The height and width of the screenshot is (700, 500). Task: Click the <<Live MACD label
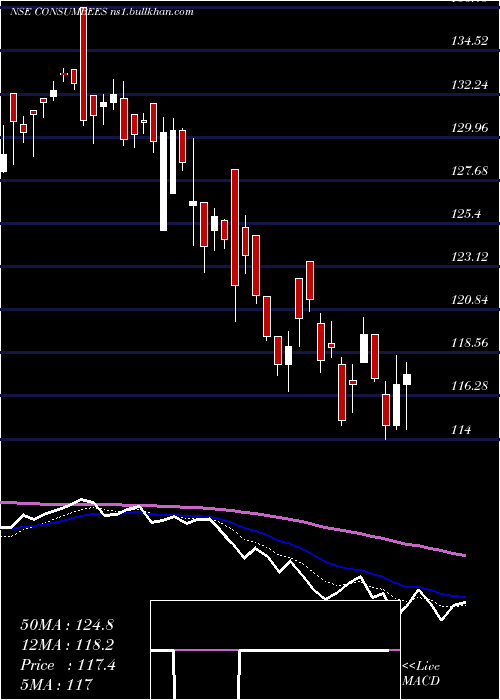421,674
